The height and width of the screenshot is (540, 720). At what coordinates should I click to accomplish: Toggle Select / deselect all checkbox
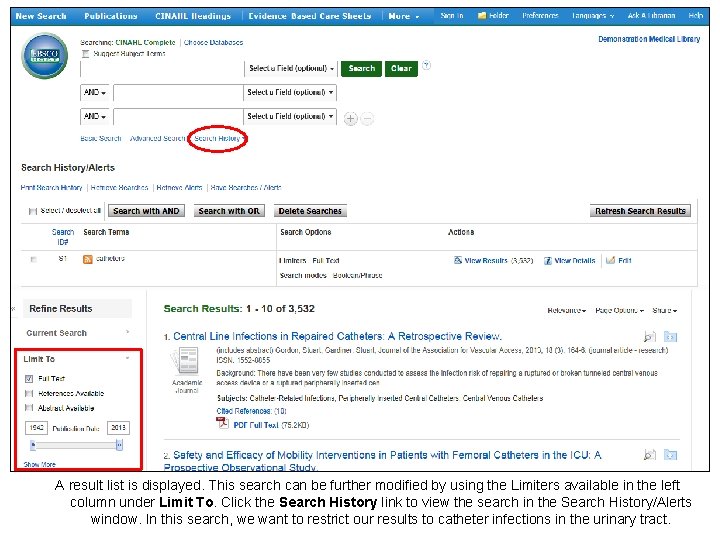point(33,211)
